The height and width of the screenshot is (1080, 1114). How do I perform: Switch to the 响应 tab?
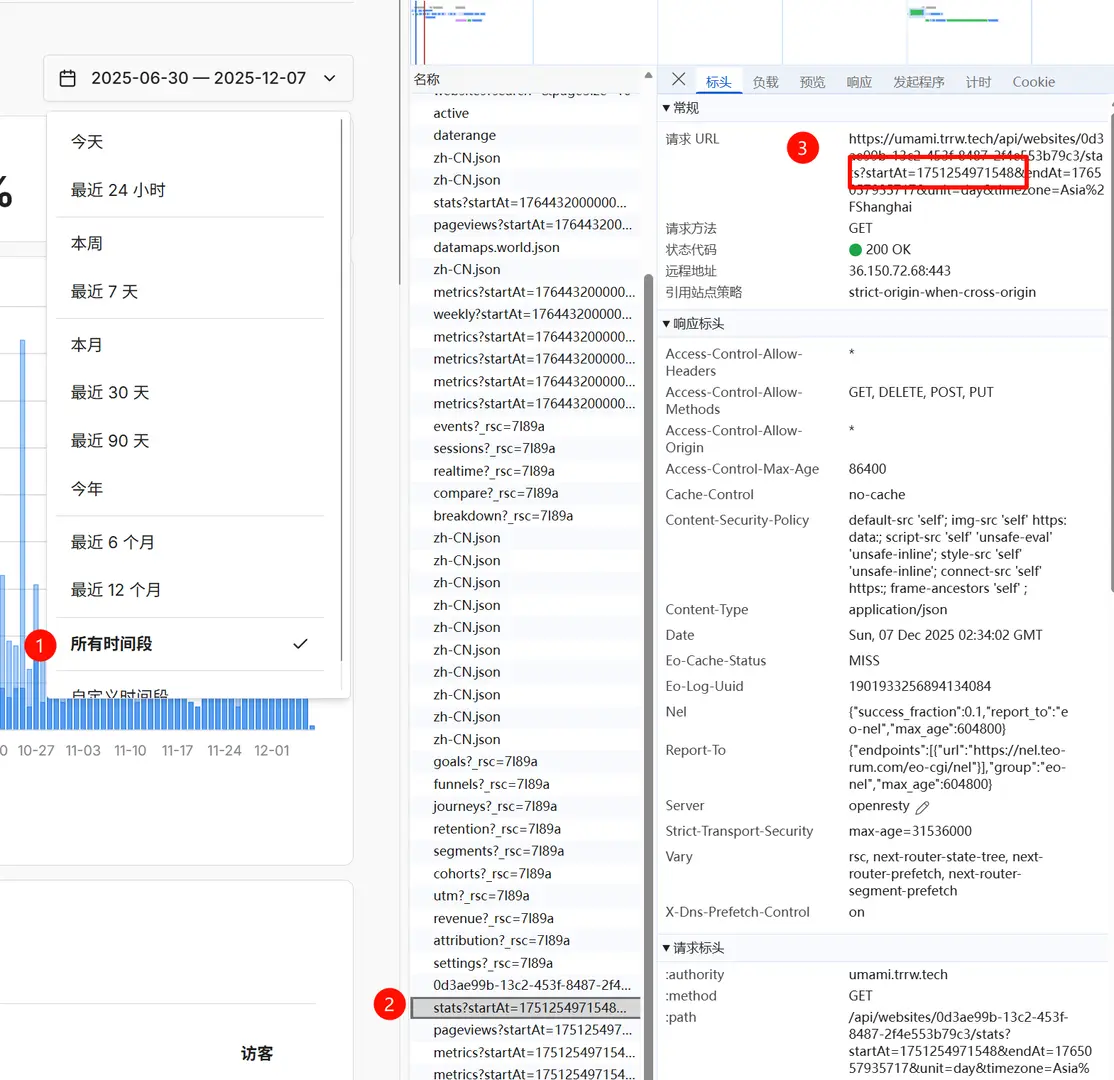(x=858, y=82)
